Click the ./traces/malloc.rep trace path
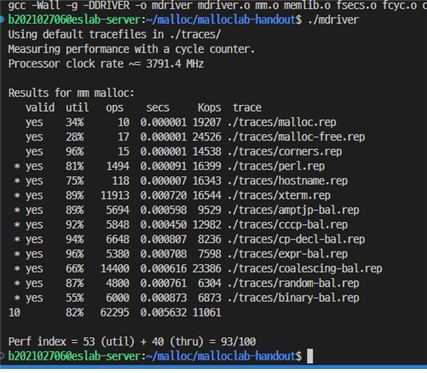The width and height of the screenshot is (427, 373). pos(282,123)
